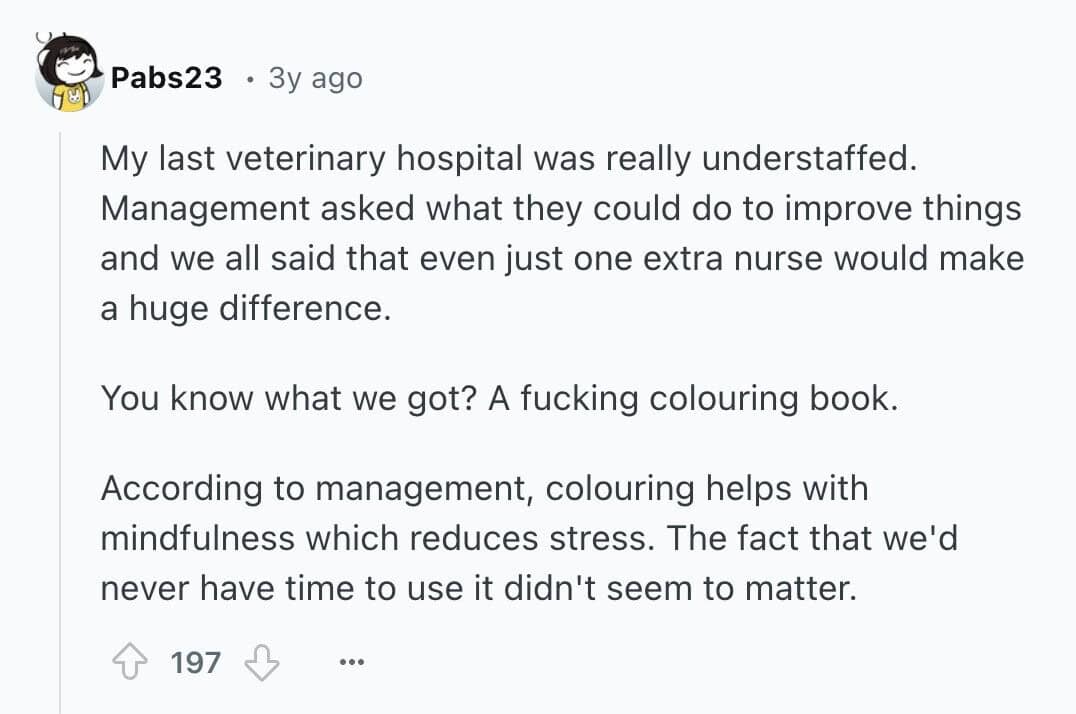Open the three-dot more options menu

click(353, 663)
